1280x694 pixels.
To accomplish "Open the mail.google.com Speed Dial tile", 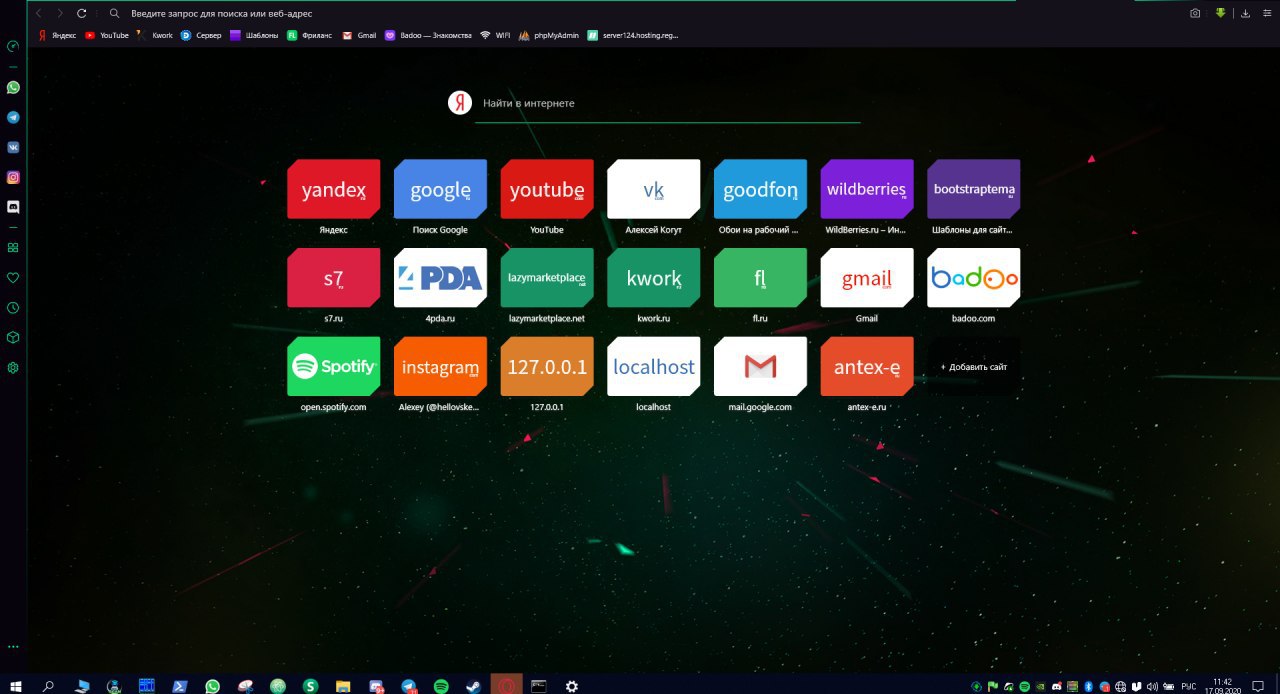I will click(x=760, y=367).
